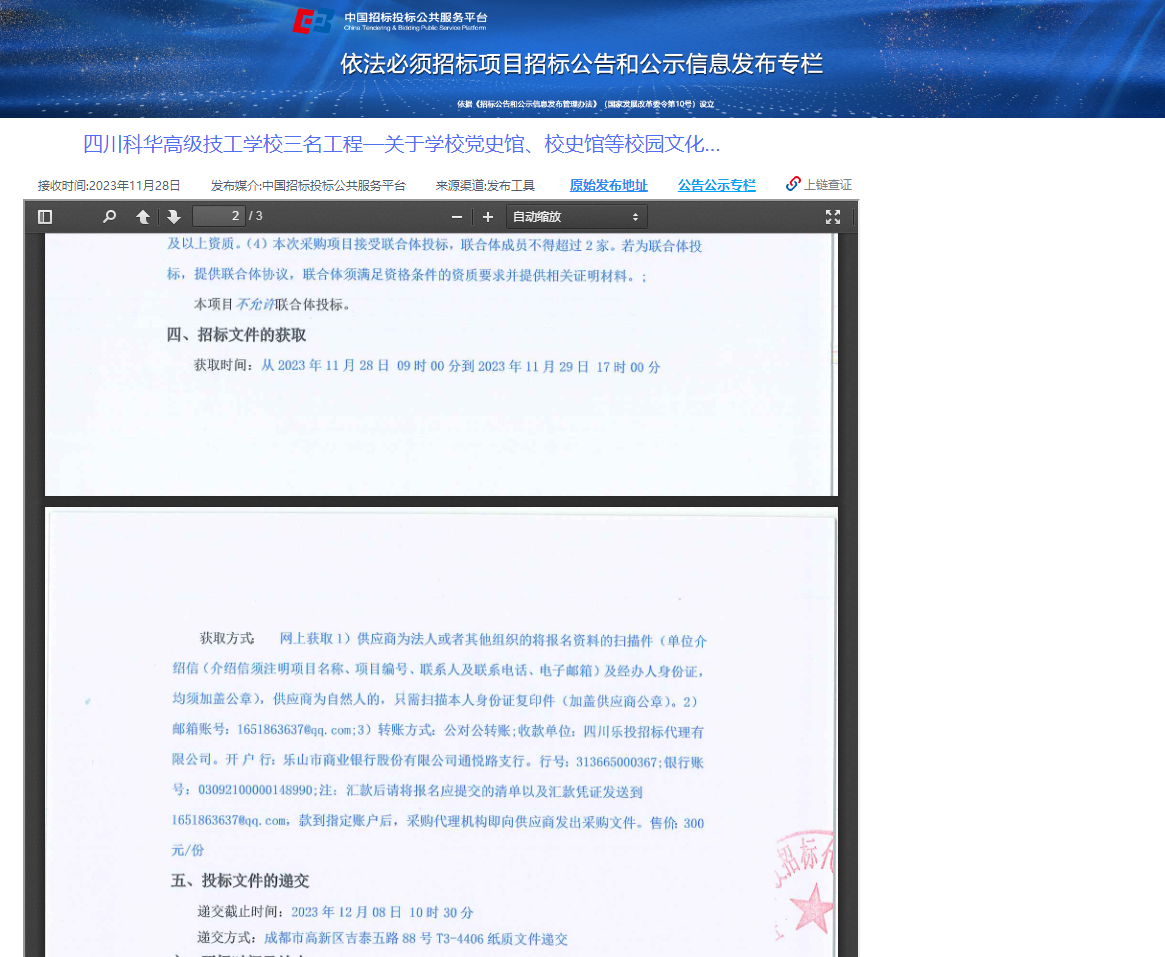Click the page number input field
Viewport: 1165px width, 957px height.
point(219,216)
